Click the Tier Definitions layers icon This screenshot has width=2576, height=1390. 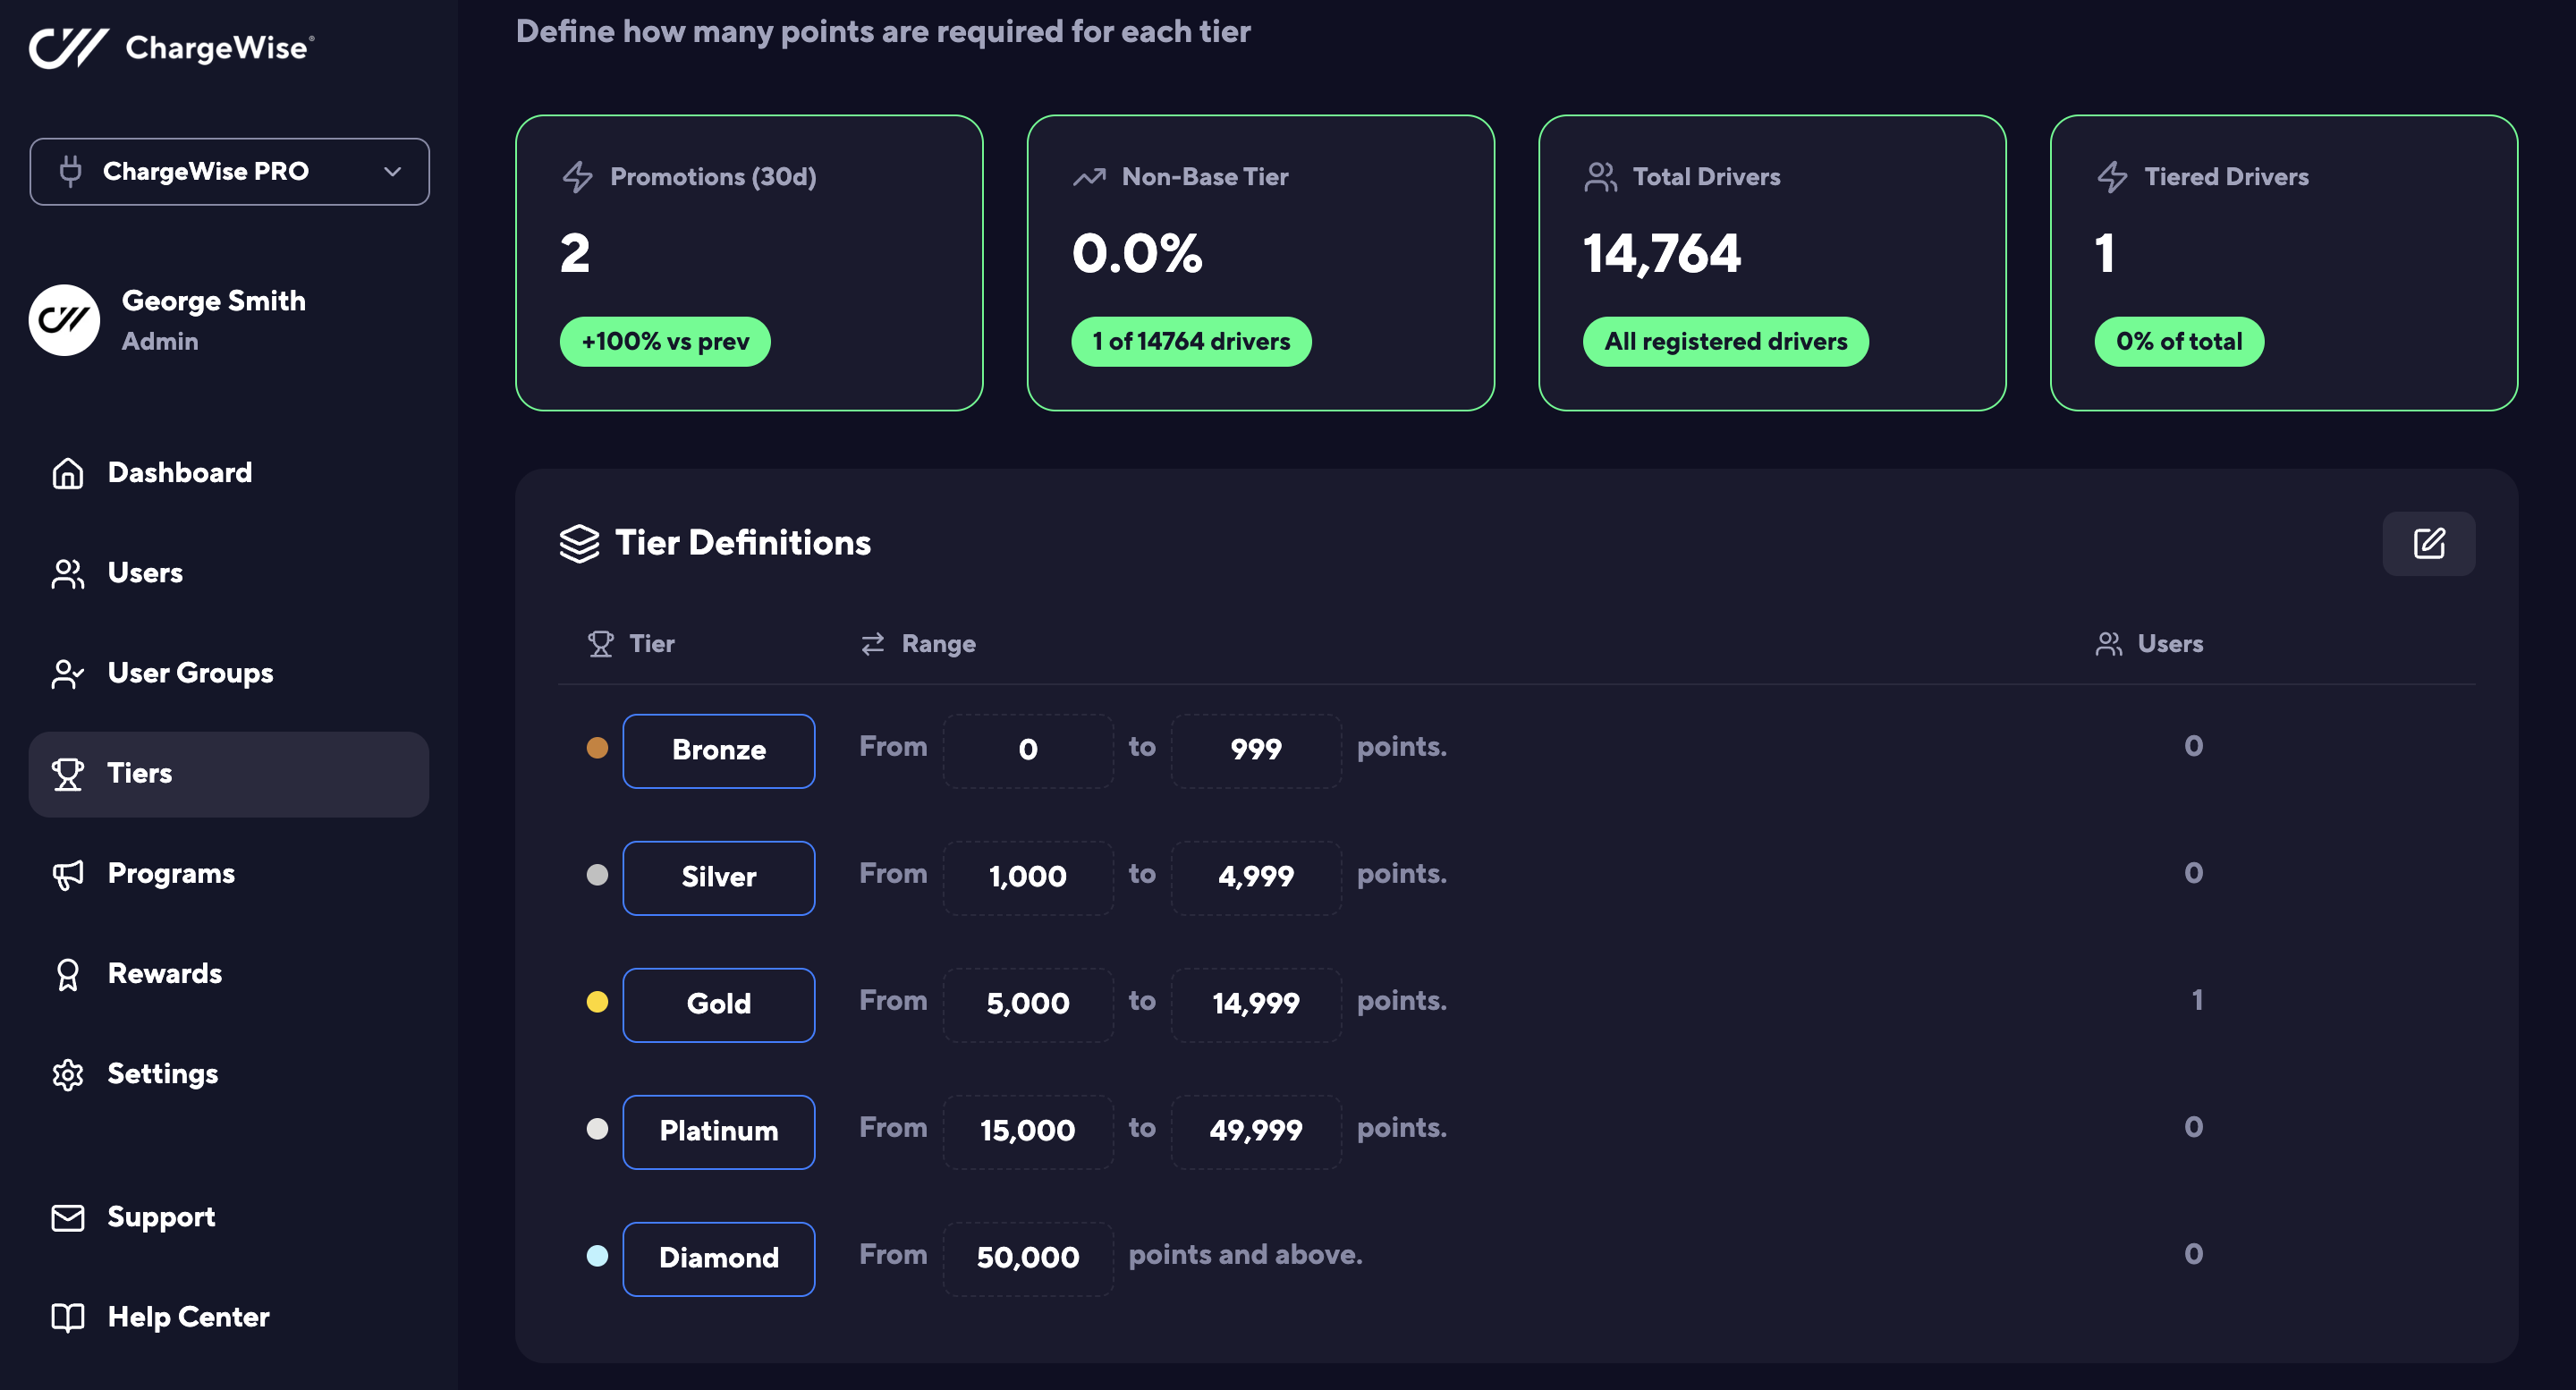579,543
